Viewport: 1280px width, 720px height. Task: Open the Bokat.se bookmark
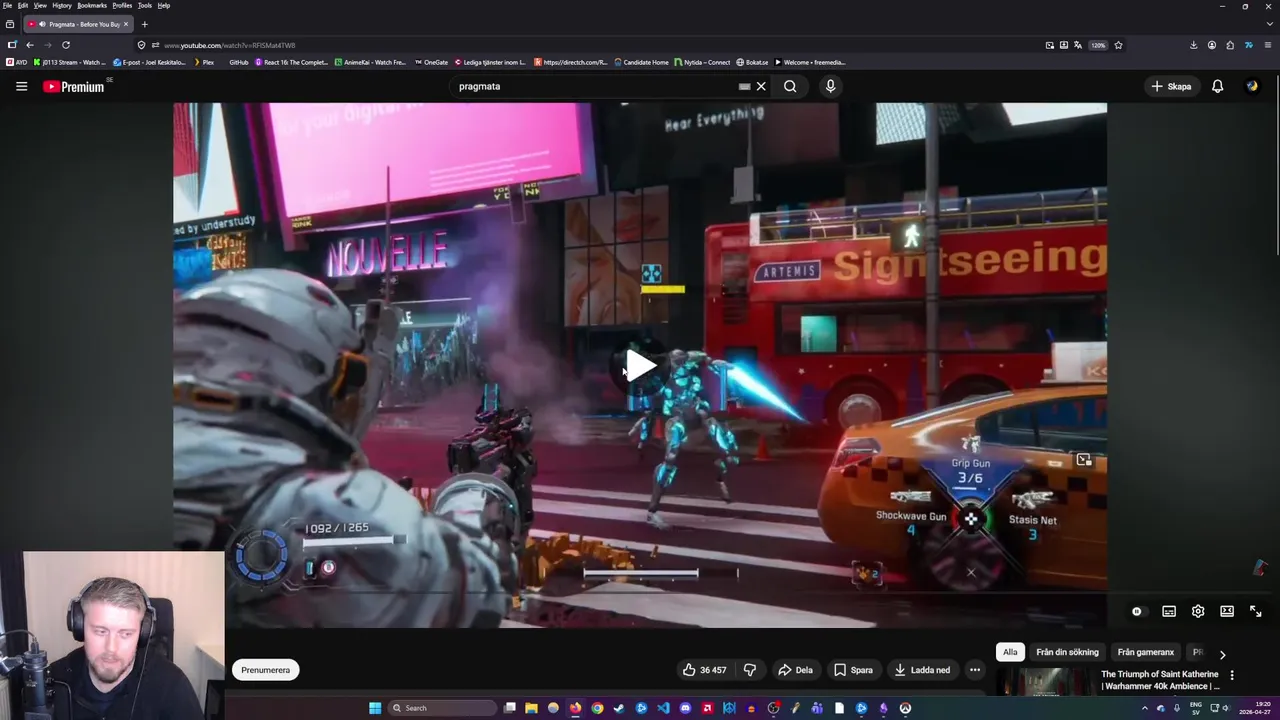click(752, 62)
